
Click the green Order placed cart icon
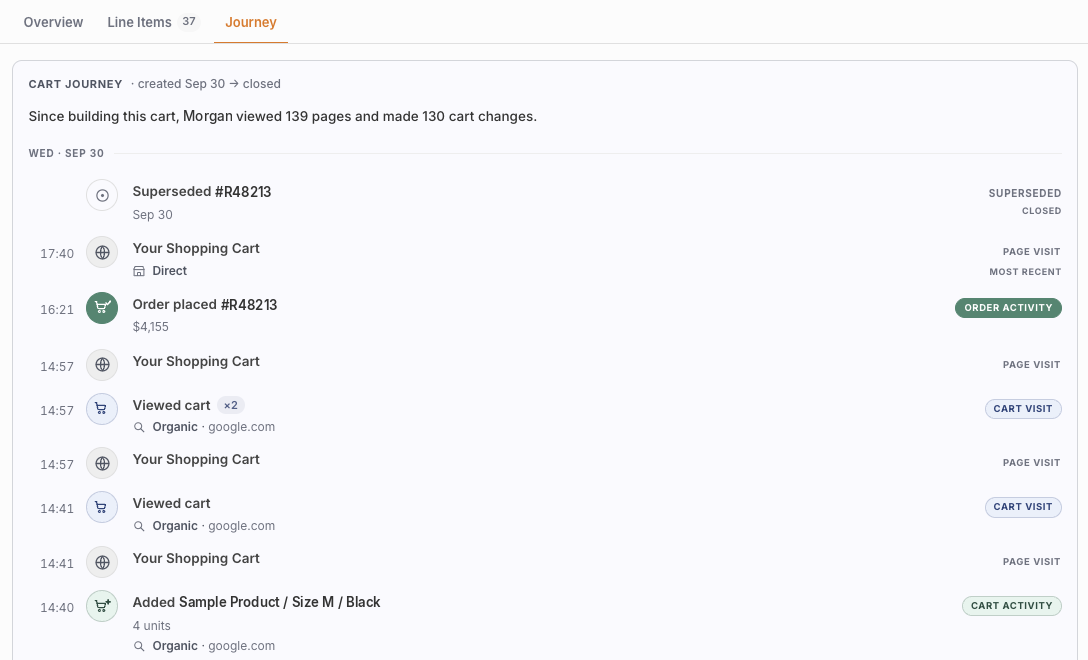[102, 308]
